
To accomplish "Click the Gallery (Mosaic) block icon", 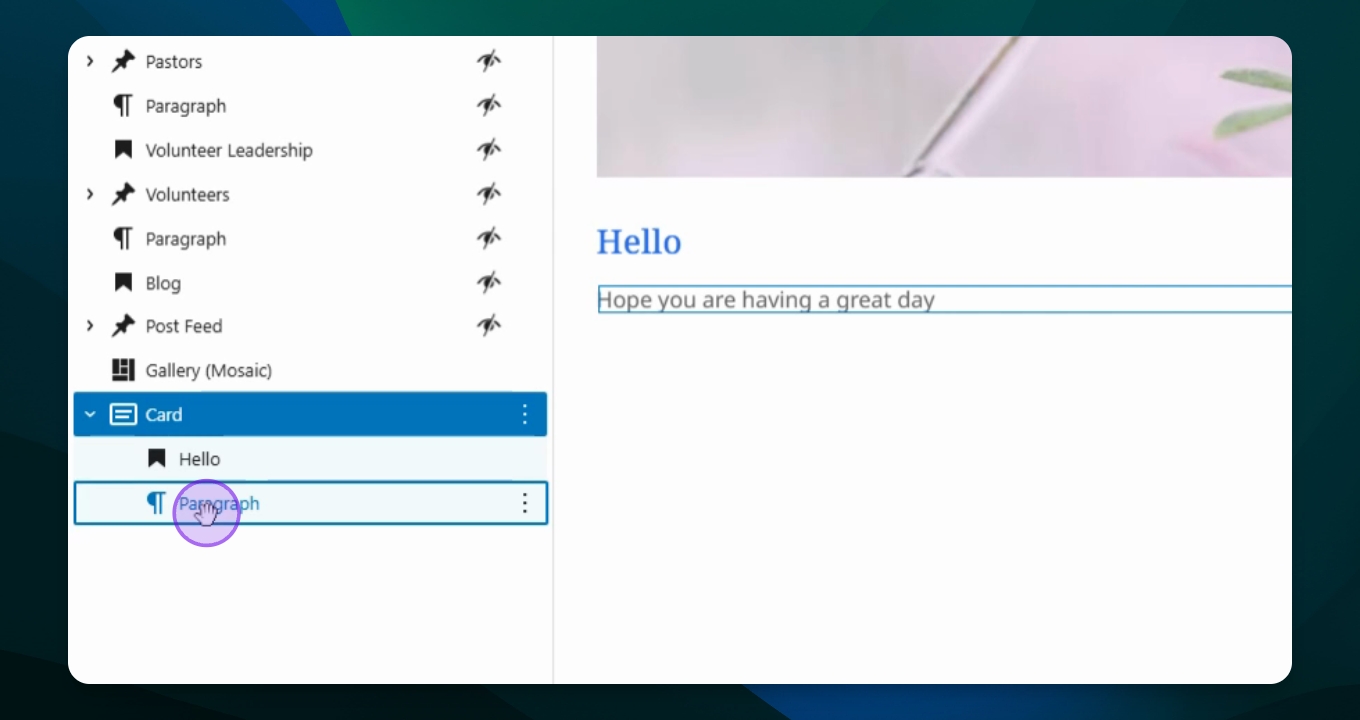I will coord(123,370).
